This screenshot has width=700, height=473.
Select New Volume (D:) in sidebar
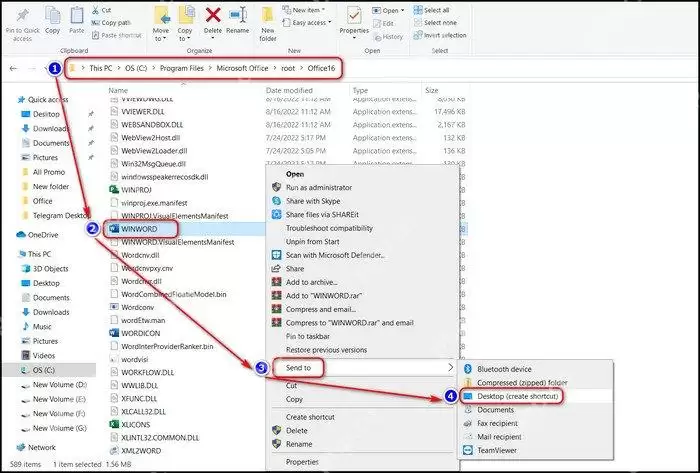coord(54,385)
